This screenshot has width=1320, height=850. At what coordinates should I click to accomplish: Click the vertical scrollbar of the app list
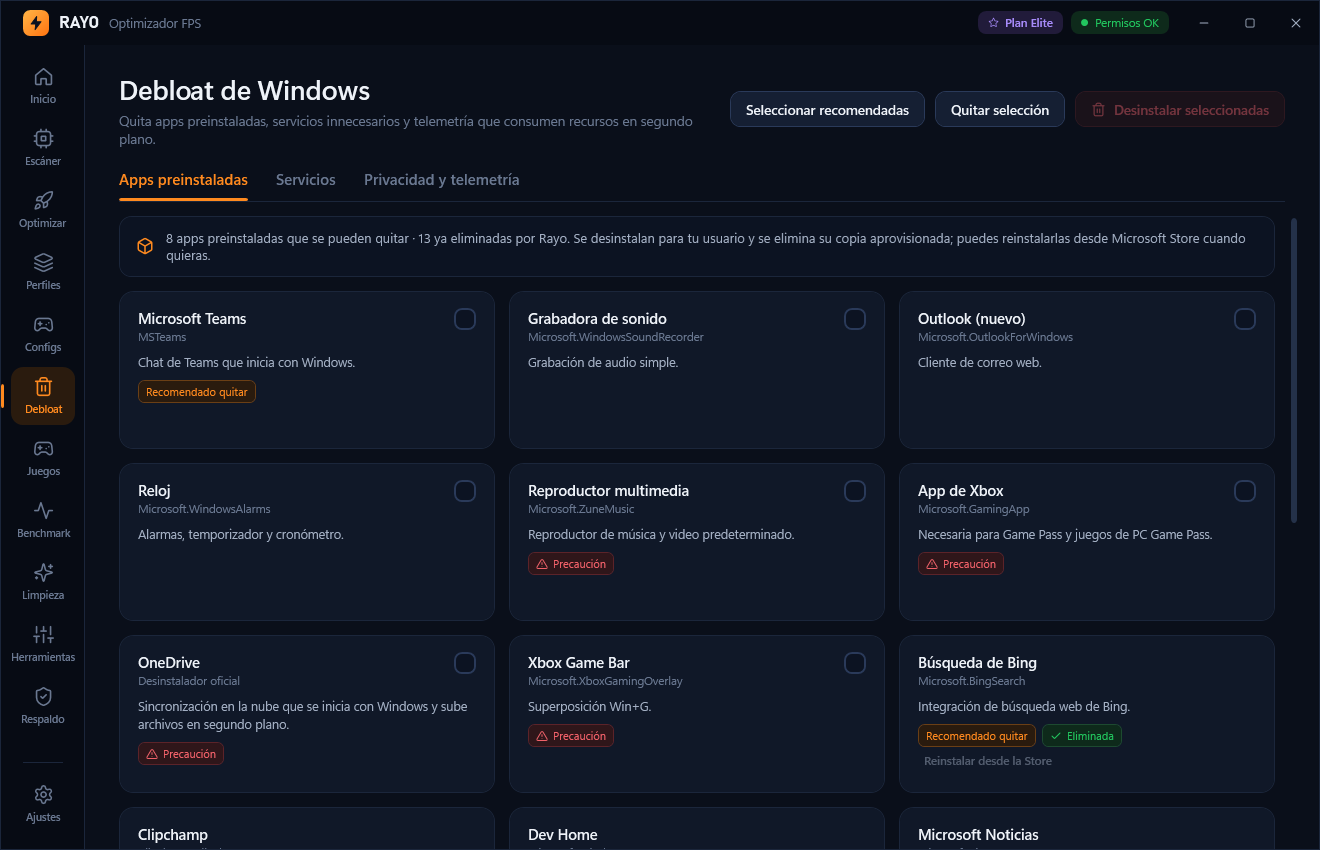point(1294,370)
